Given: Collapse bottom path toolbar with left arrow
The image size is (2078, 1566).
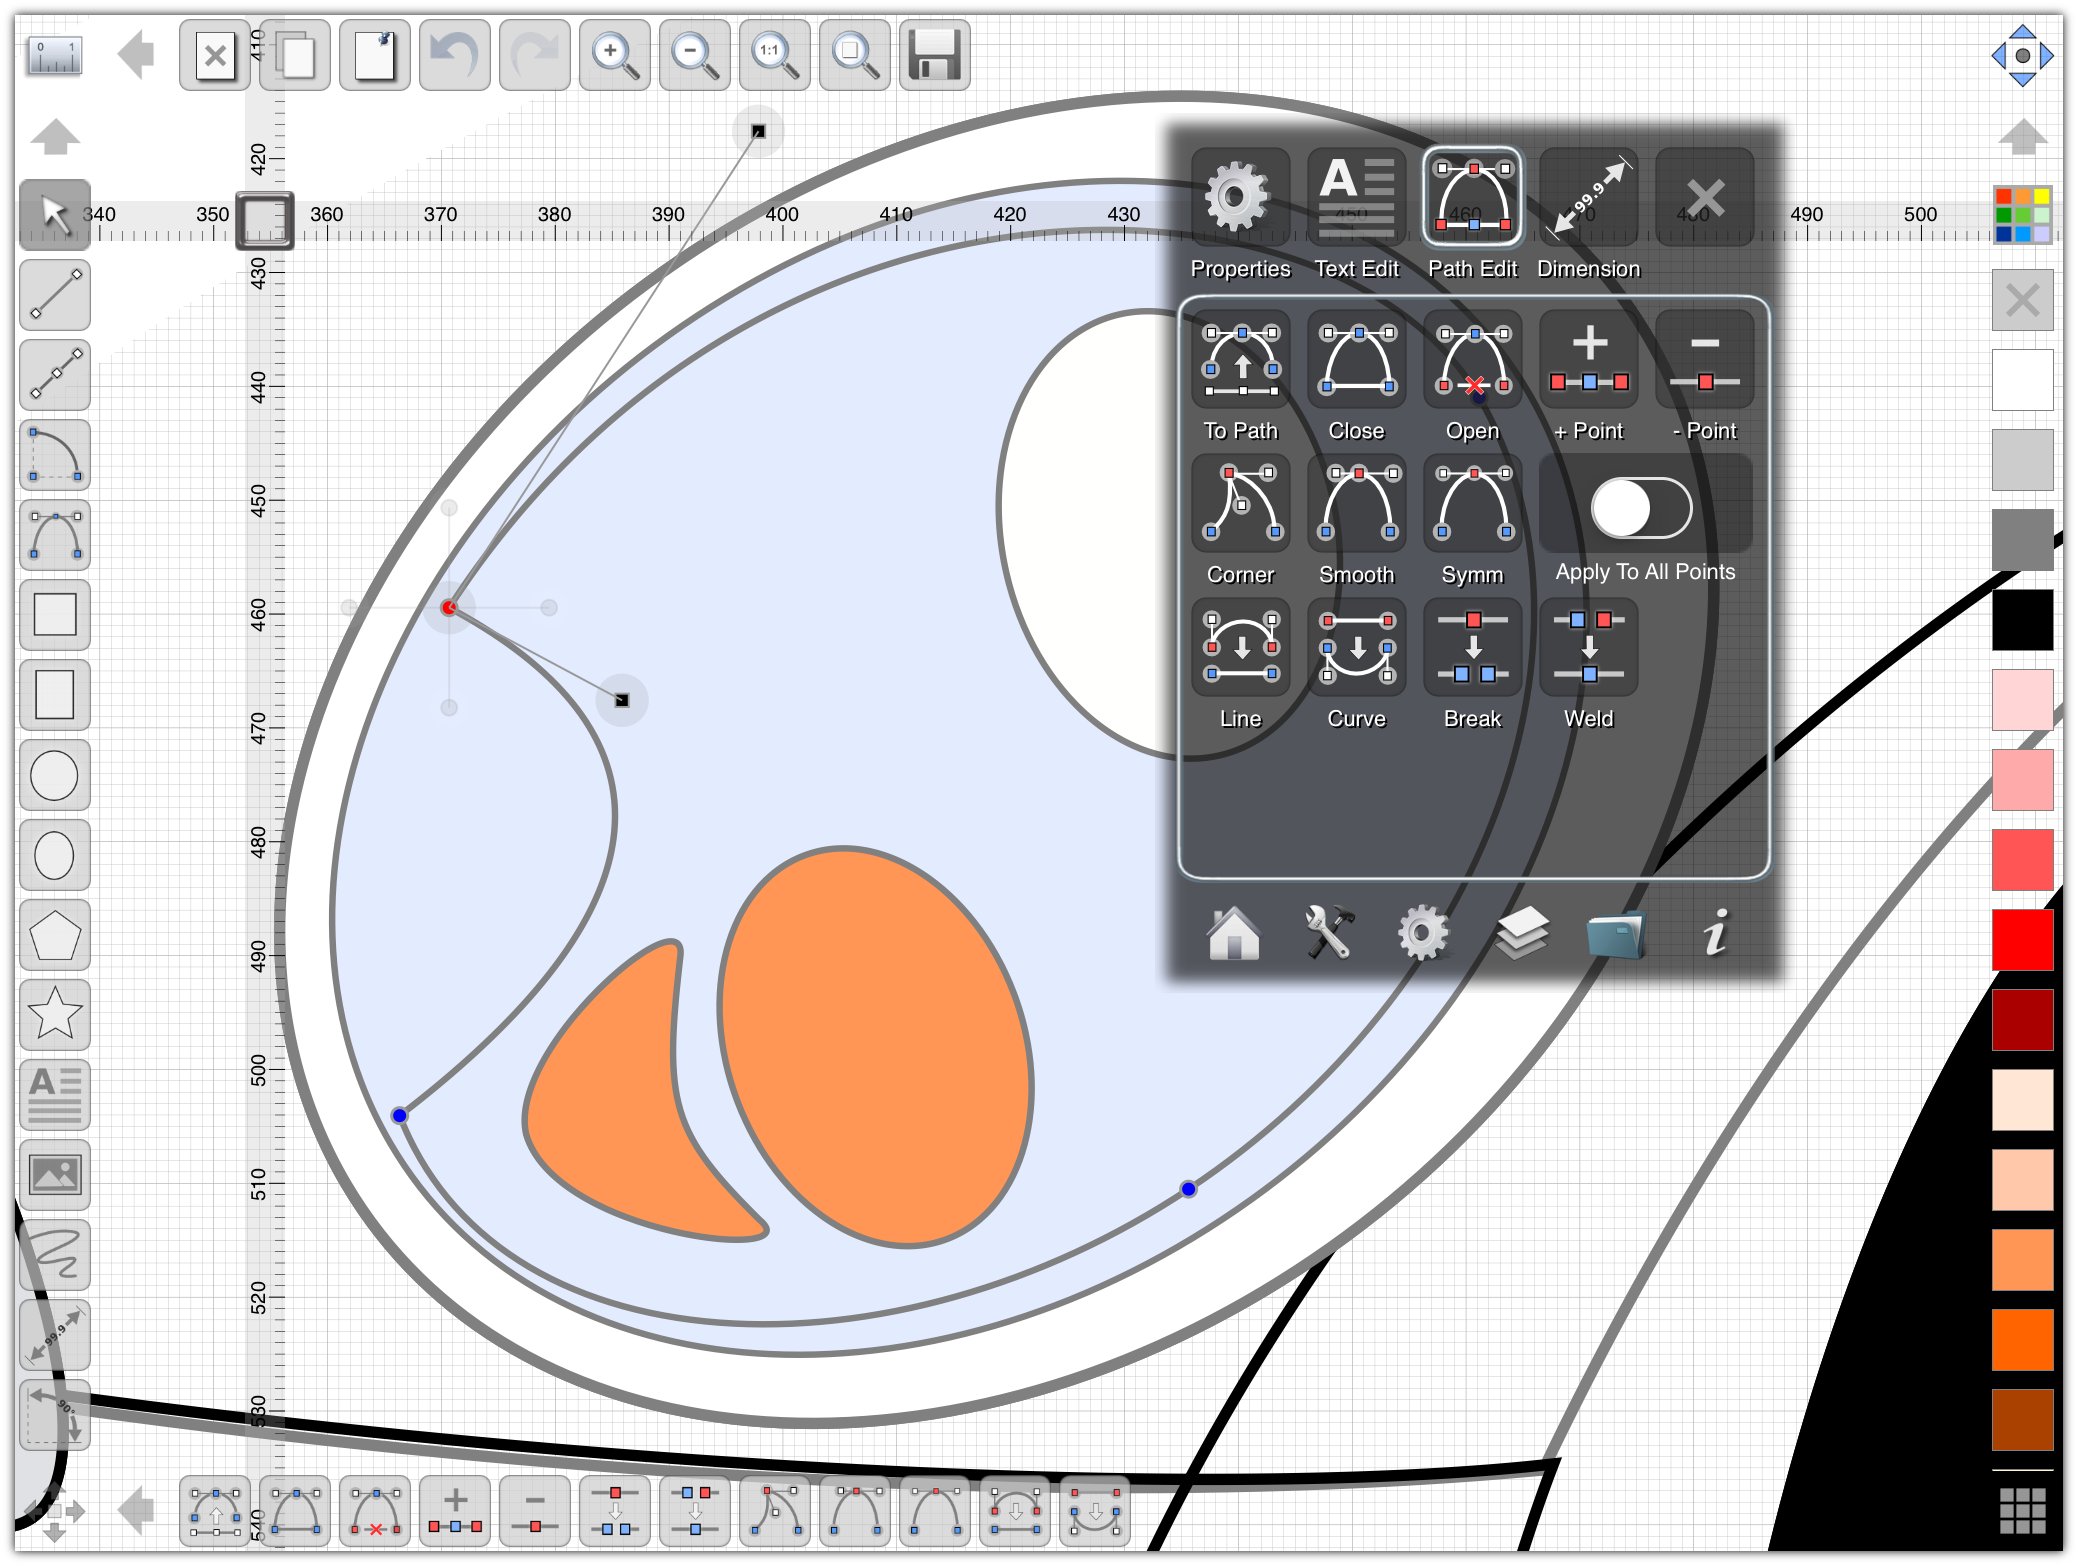Looking at the screenshot, I should coord(135,1509).
